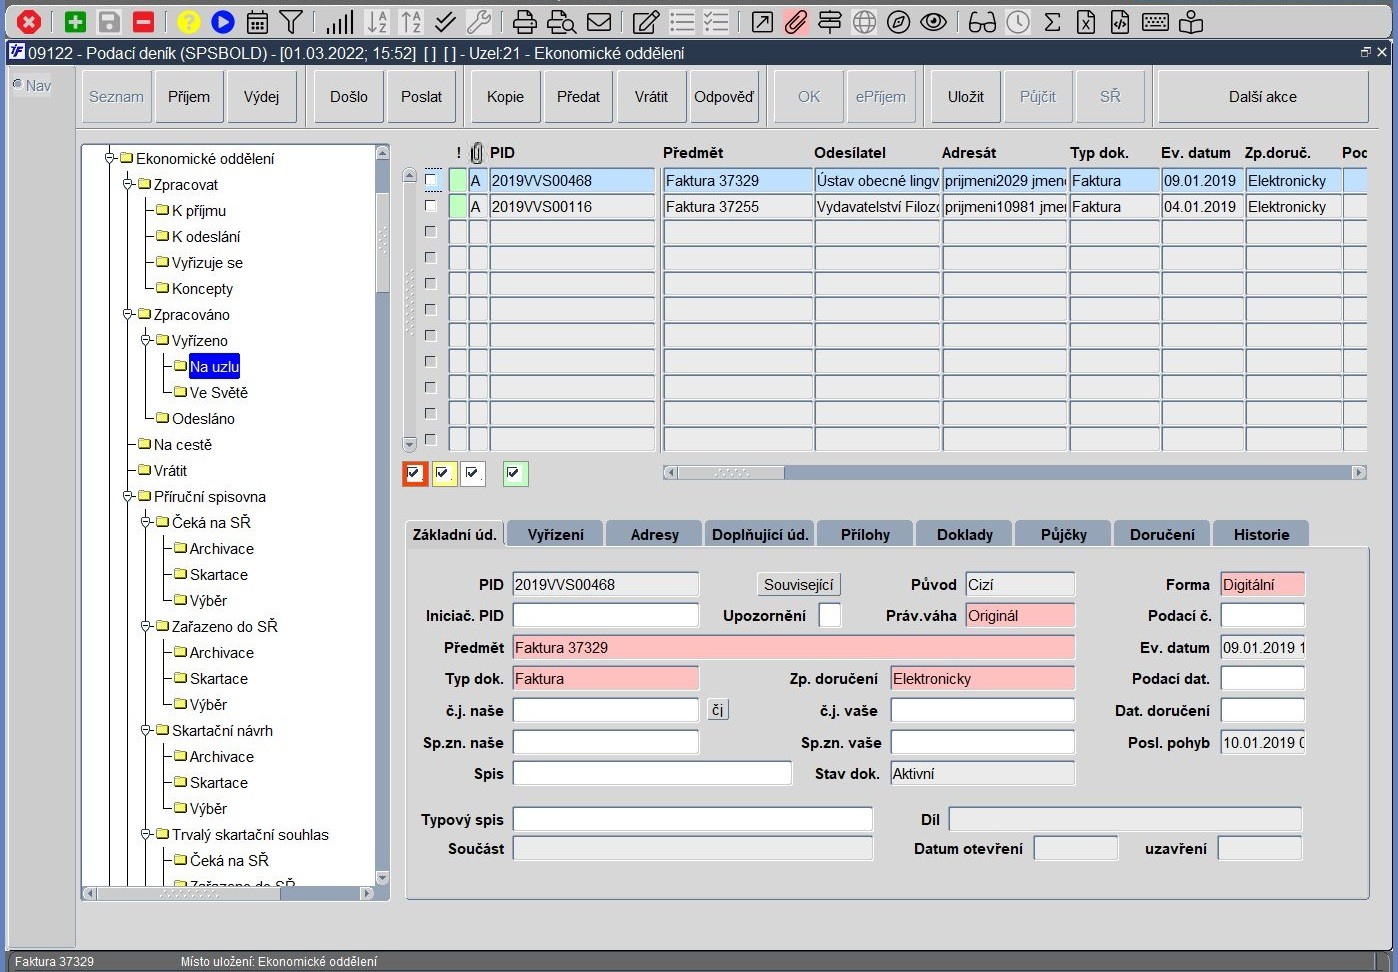Image resolution: width=1398 pixels, height=972 pixels.
Task: Click the eye view icon
Action: (x=933, y=22)
